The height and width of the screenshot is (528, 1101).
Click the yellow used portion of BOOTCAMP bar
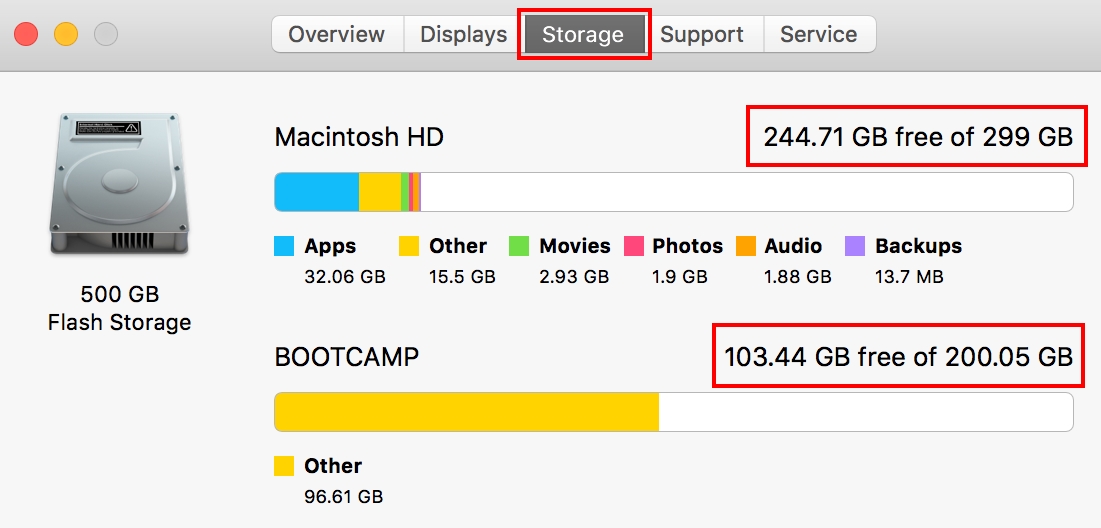466,412
